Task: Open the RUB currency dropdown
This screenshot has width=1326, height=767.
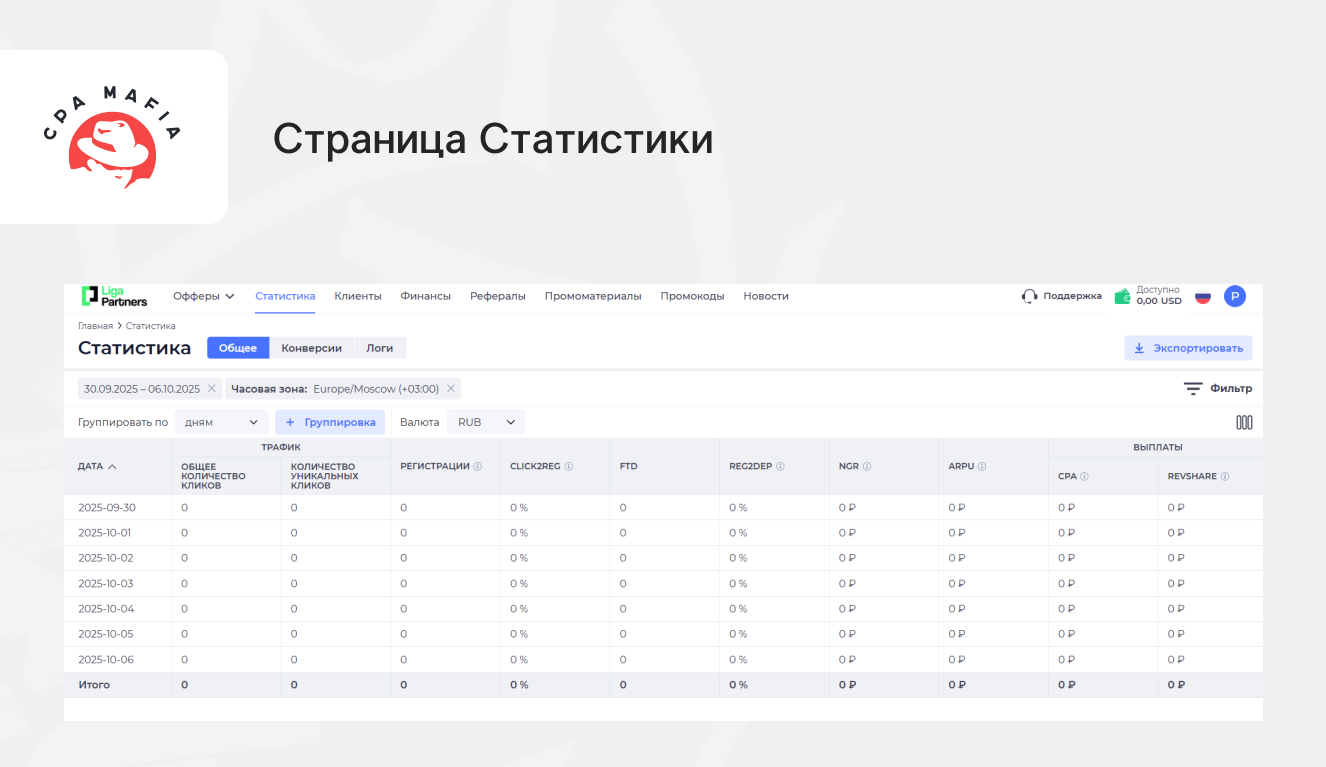Action: [x=486, y=422]
